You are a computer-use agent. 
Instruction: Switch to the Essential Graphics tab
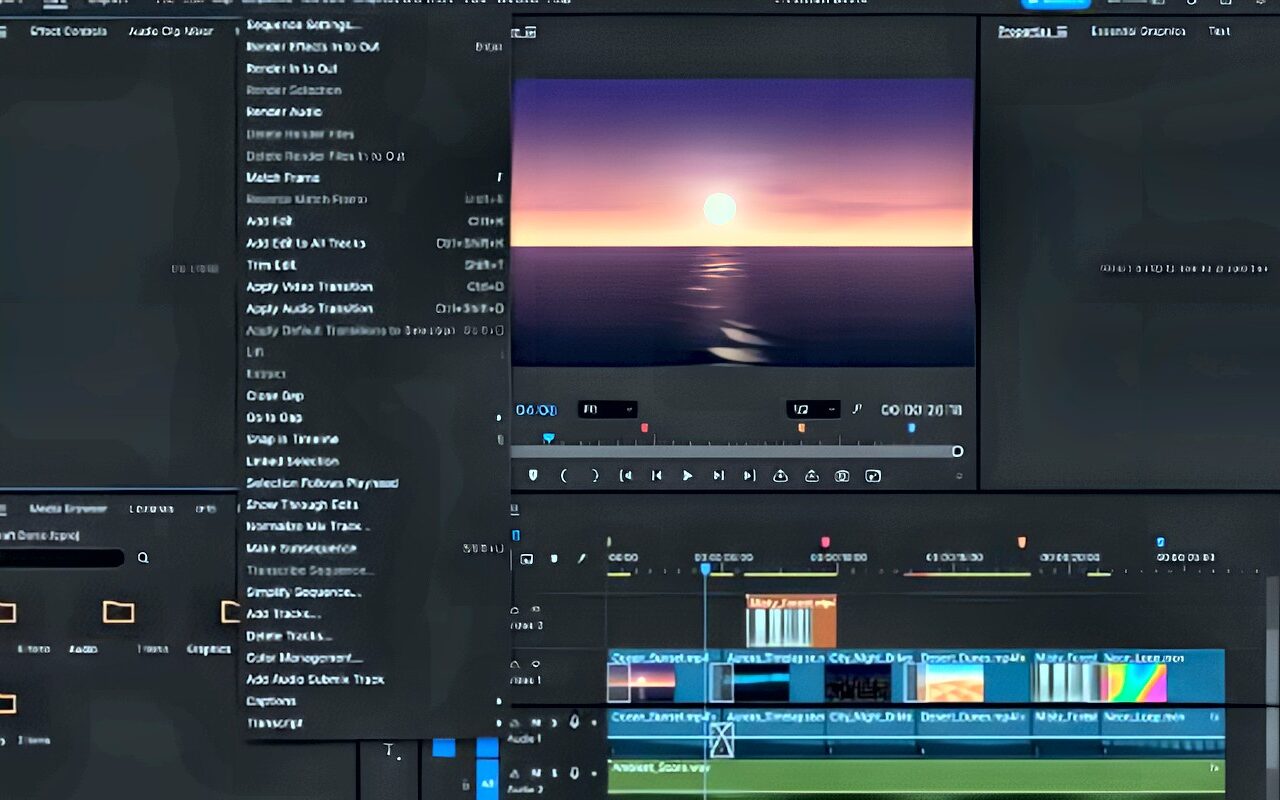point(1138,31)
